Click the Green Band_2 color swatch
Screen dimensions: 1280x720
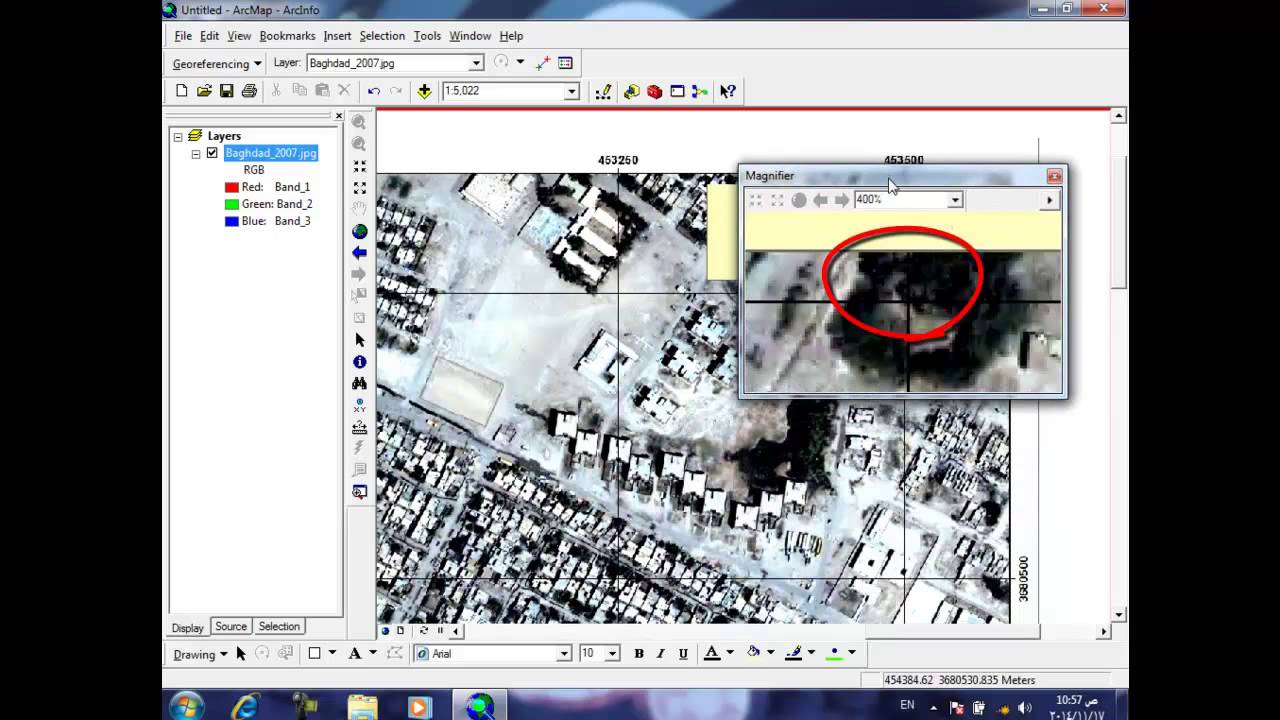(232, 205)
